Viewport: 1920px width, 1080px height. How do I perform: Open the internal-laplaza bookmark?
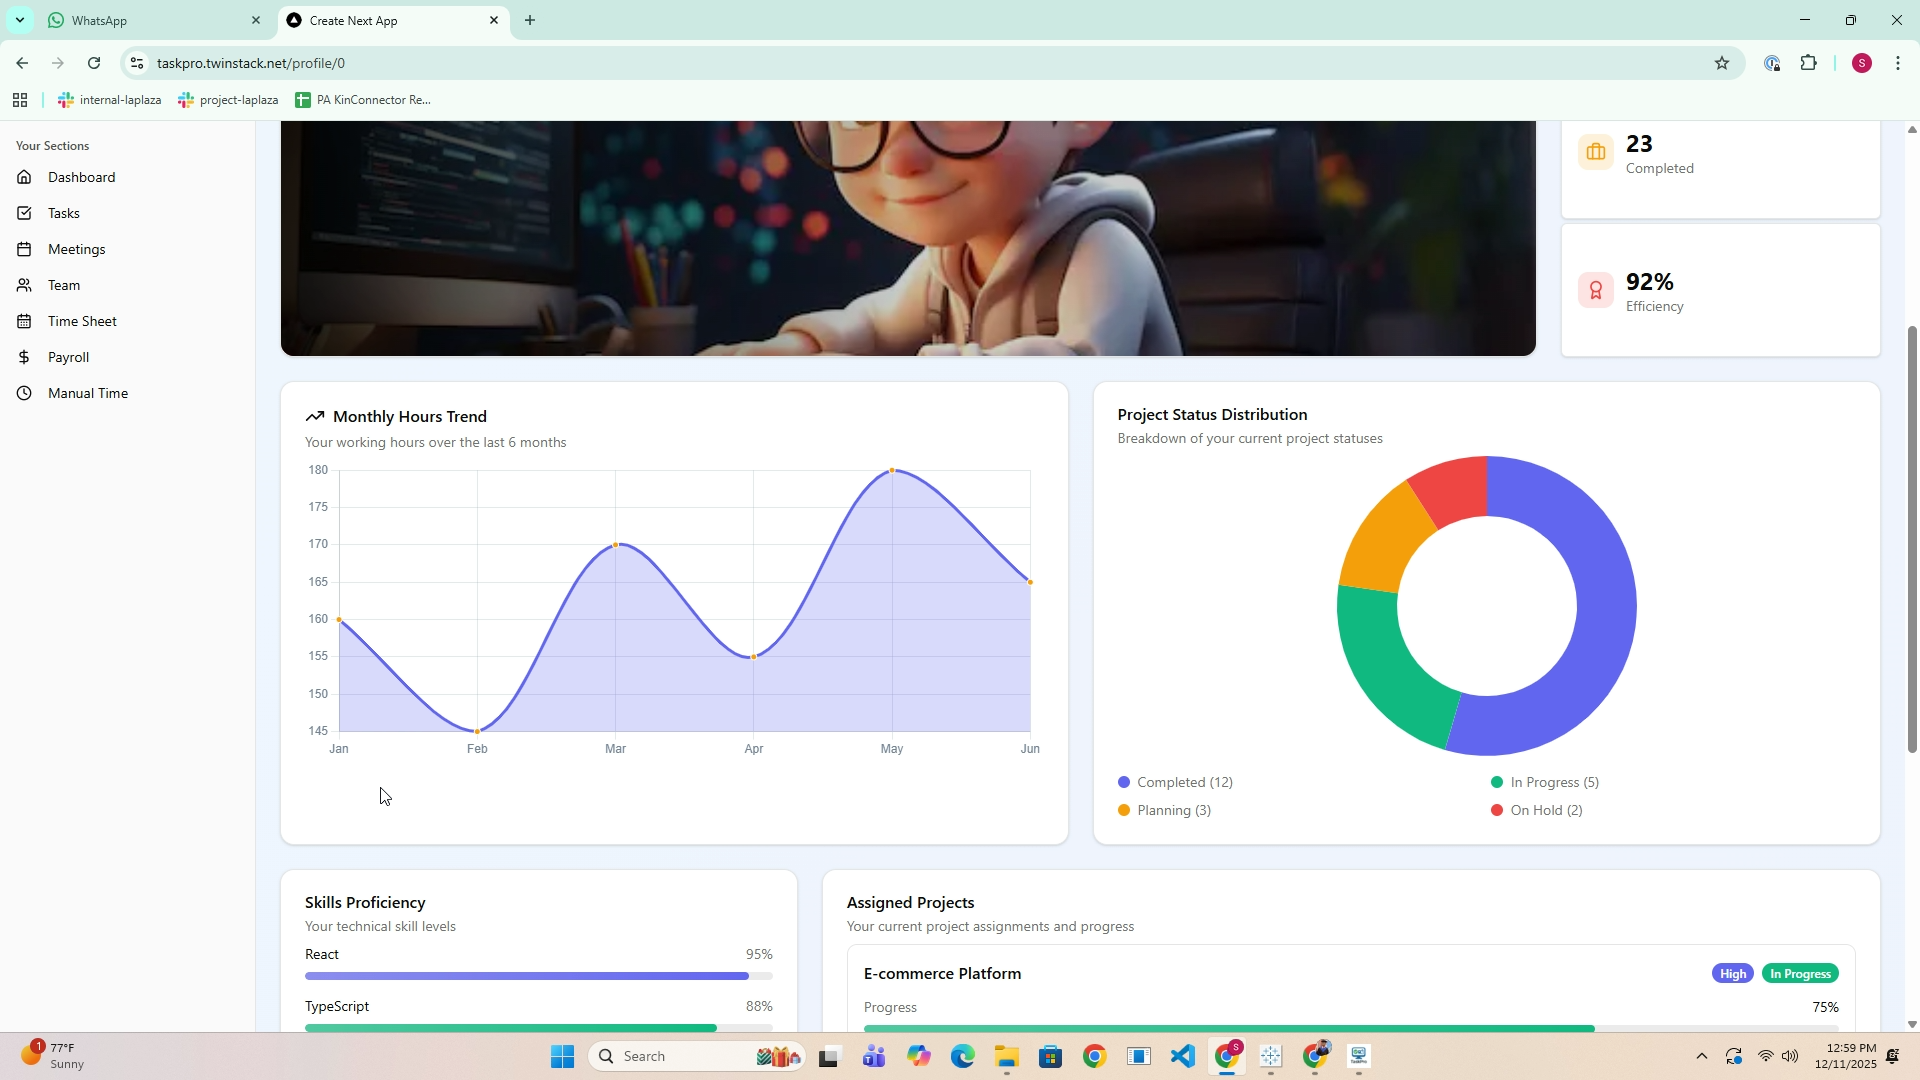pos(110,100)
